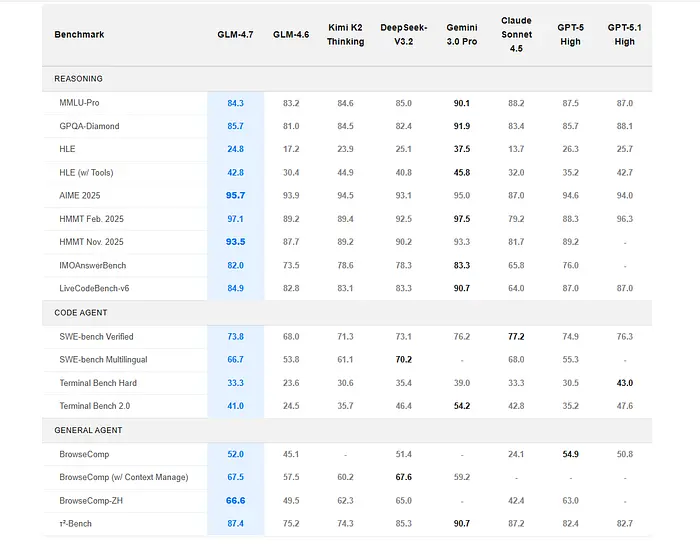Select the Kimi K2 Thinking column header

(346, 35)
